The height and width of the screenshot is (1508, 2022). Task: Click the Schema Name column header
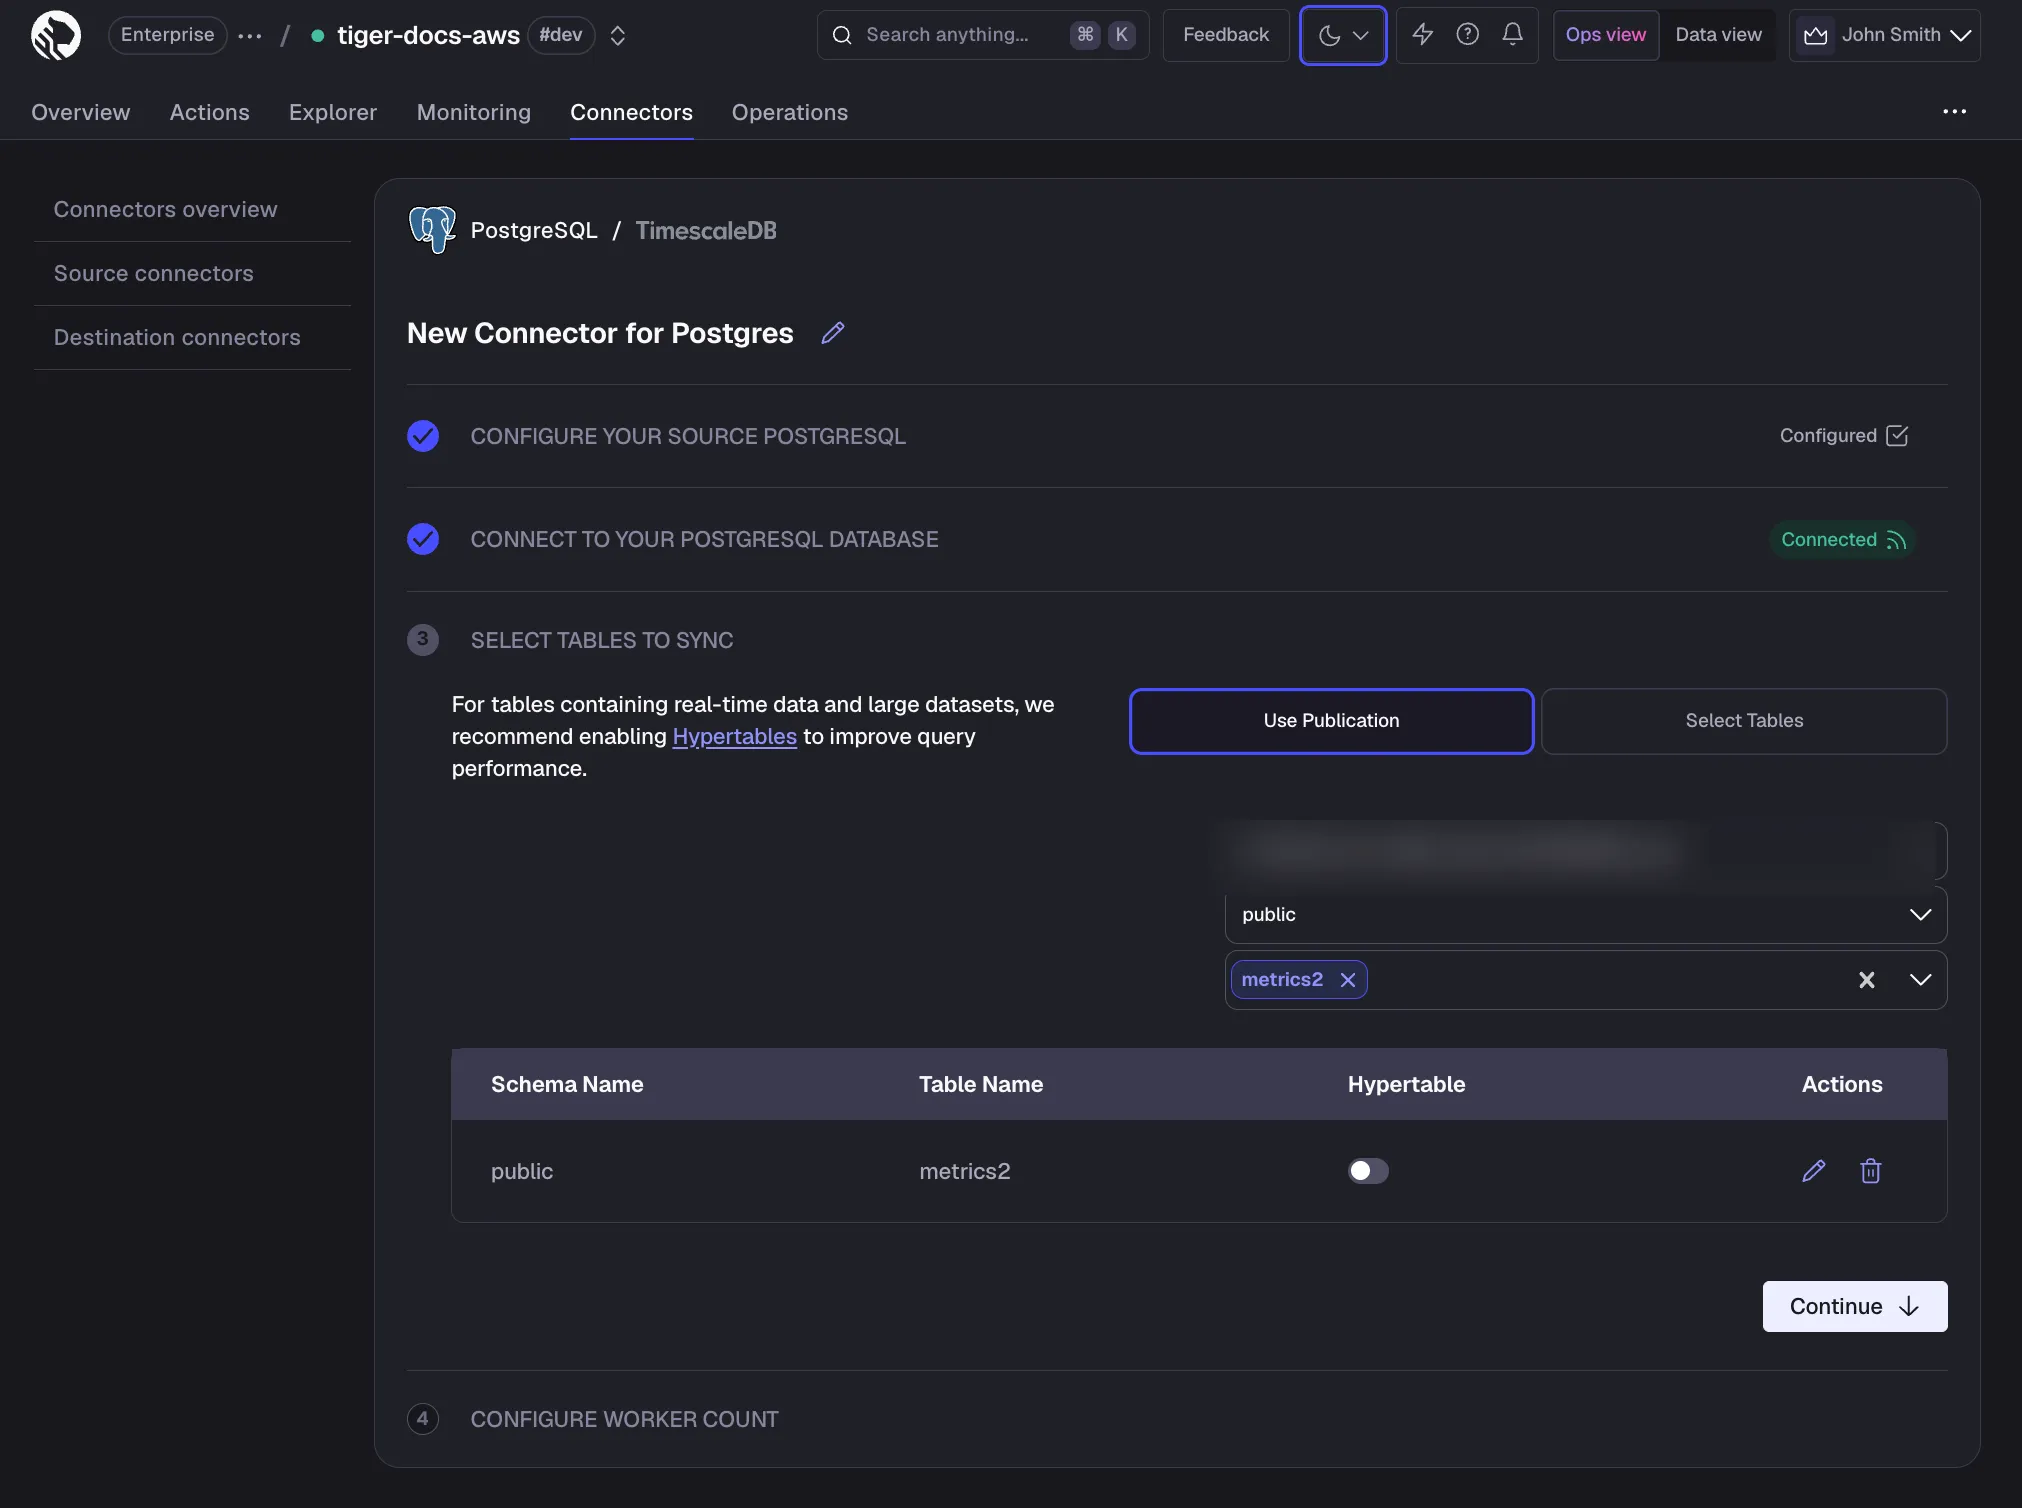point(567,1084)
